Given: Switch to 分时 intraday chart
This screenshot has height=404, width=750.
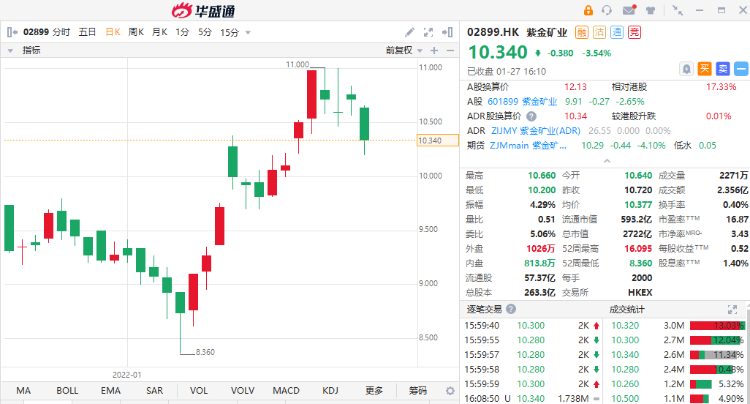Looking at the screenshot, I should tap(61, 32).
